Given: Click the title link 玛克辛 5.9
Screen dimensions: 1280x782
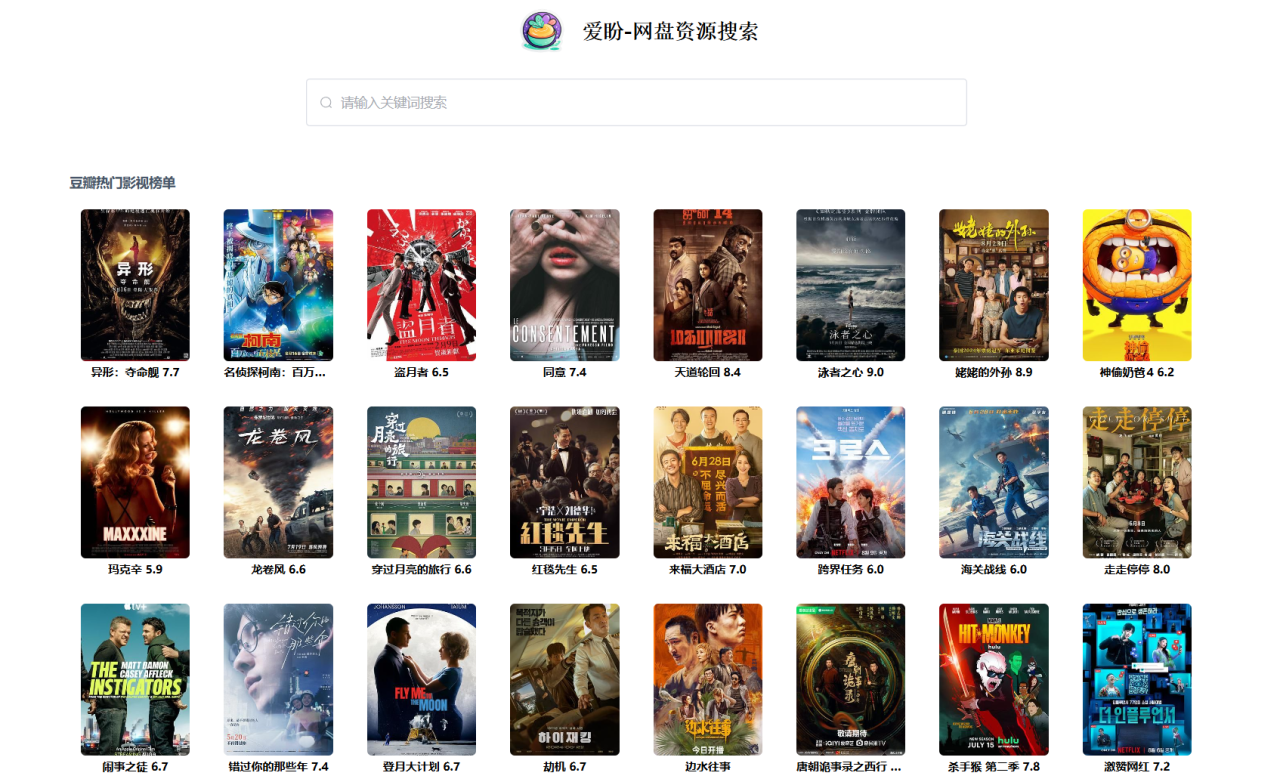Looking at the screenshot, I should (135, 569).
